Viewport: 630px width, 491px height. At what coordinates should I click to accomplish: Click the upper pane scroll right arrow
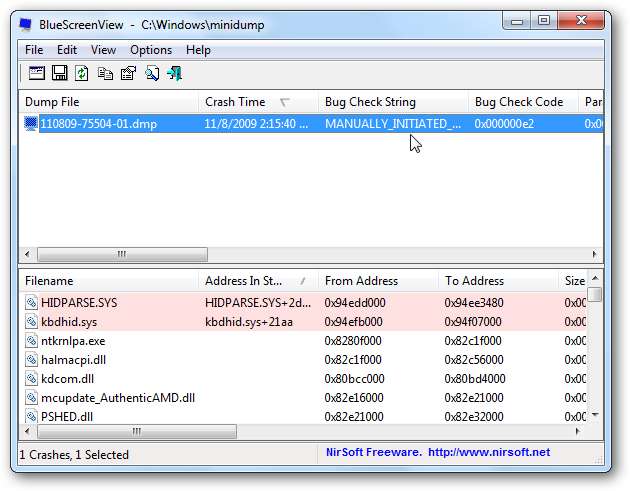tap(596, 254)
